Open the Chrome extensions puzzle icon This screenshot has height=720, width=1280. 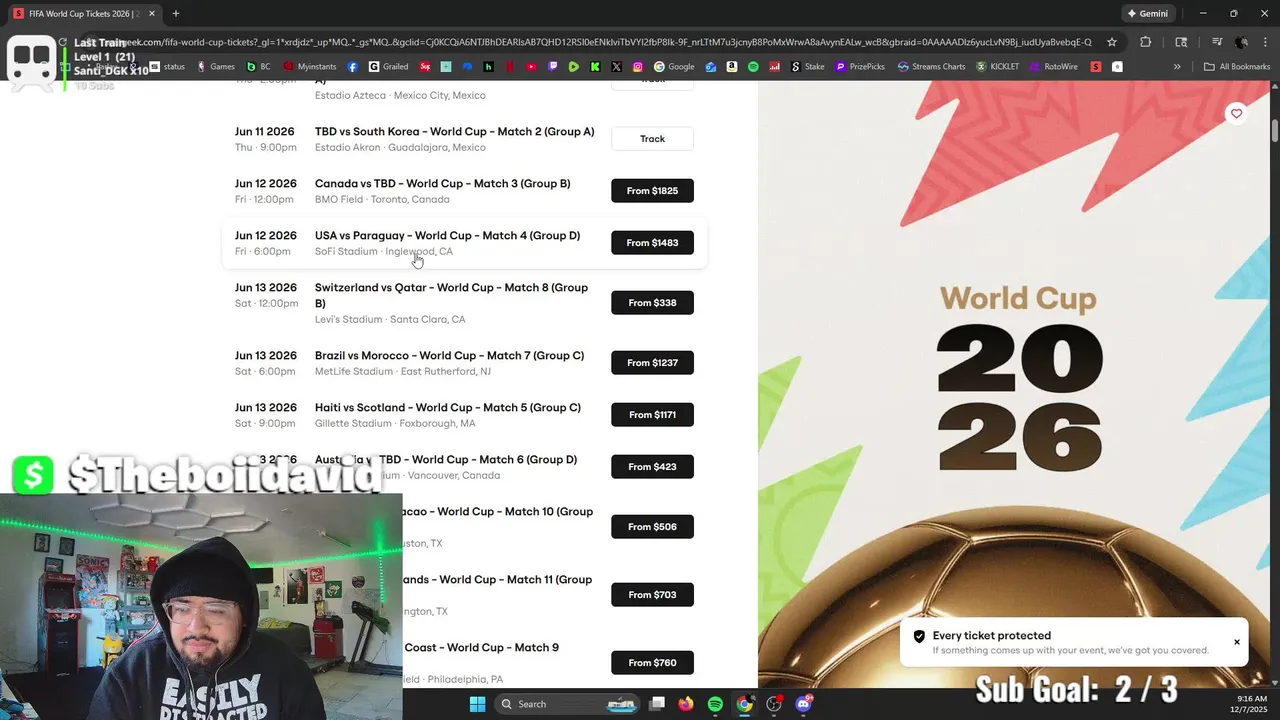coord(1146,42)
